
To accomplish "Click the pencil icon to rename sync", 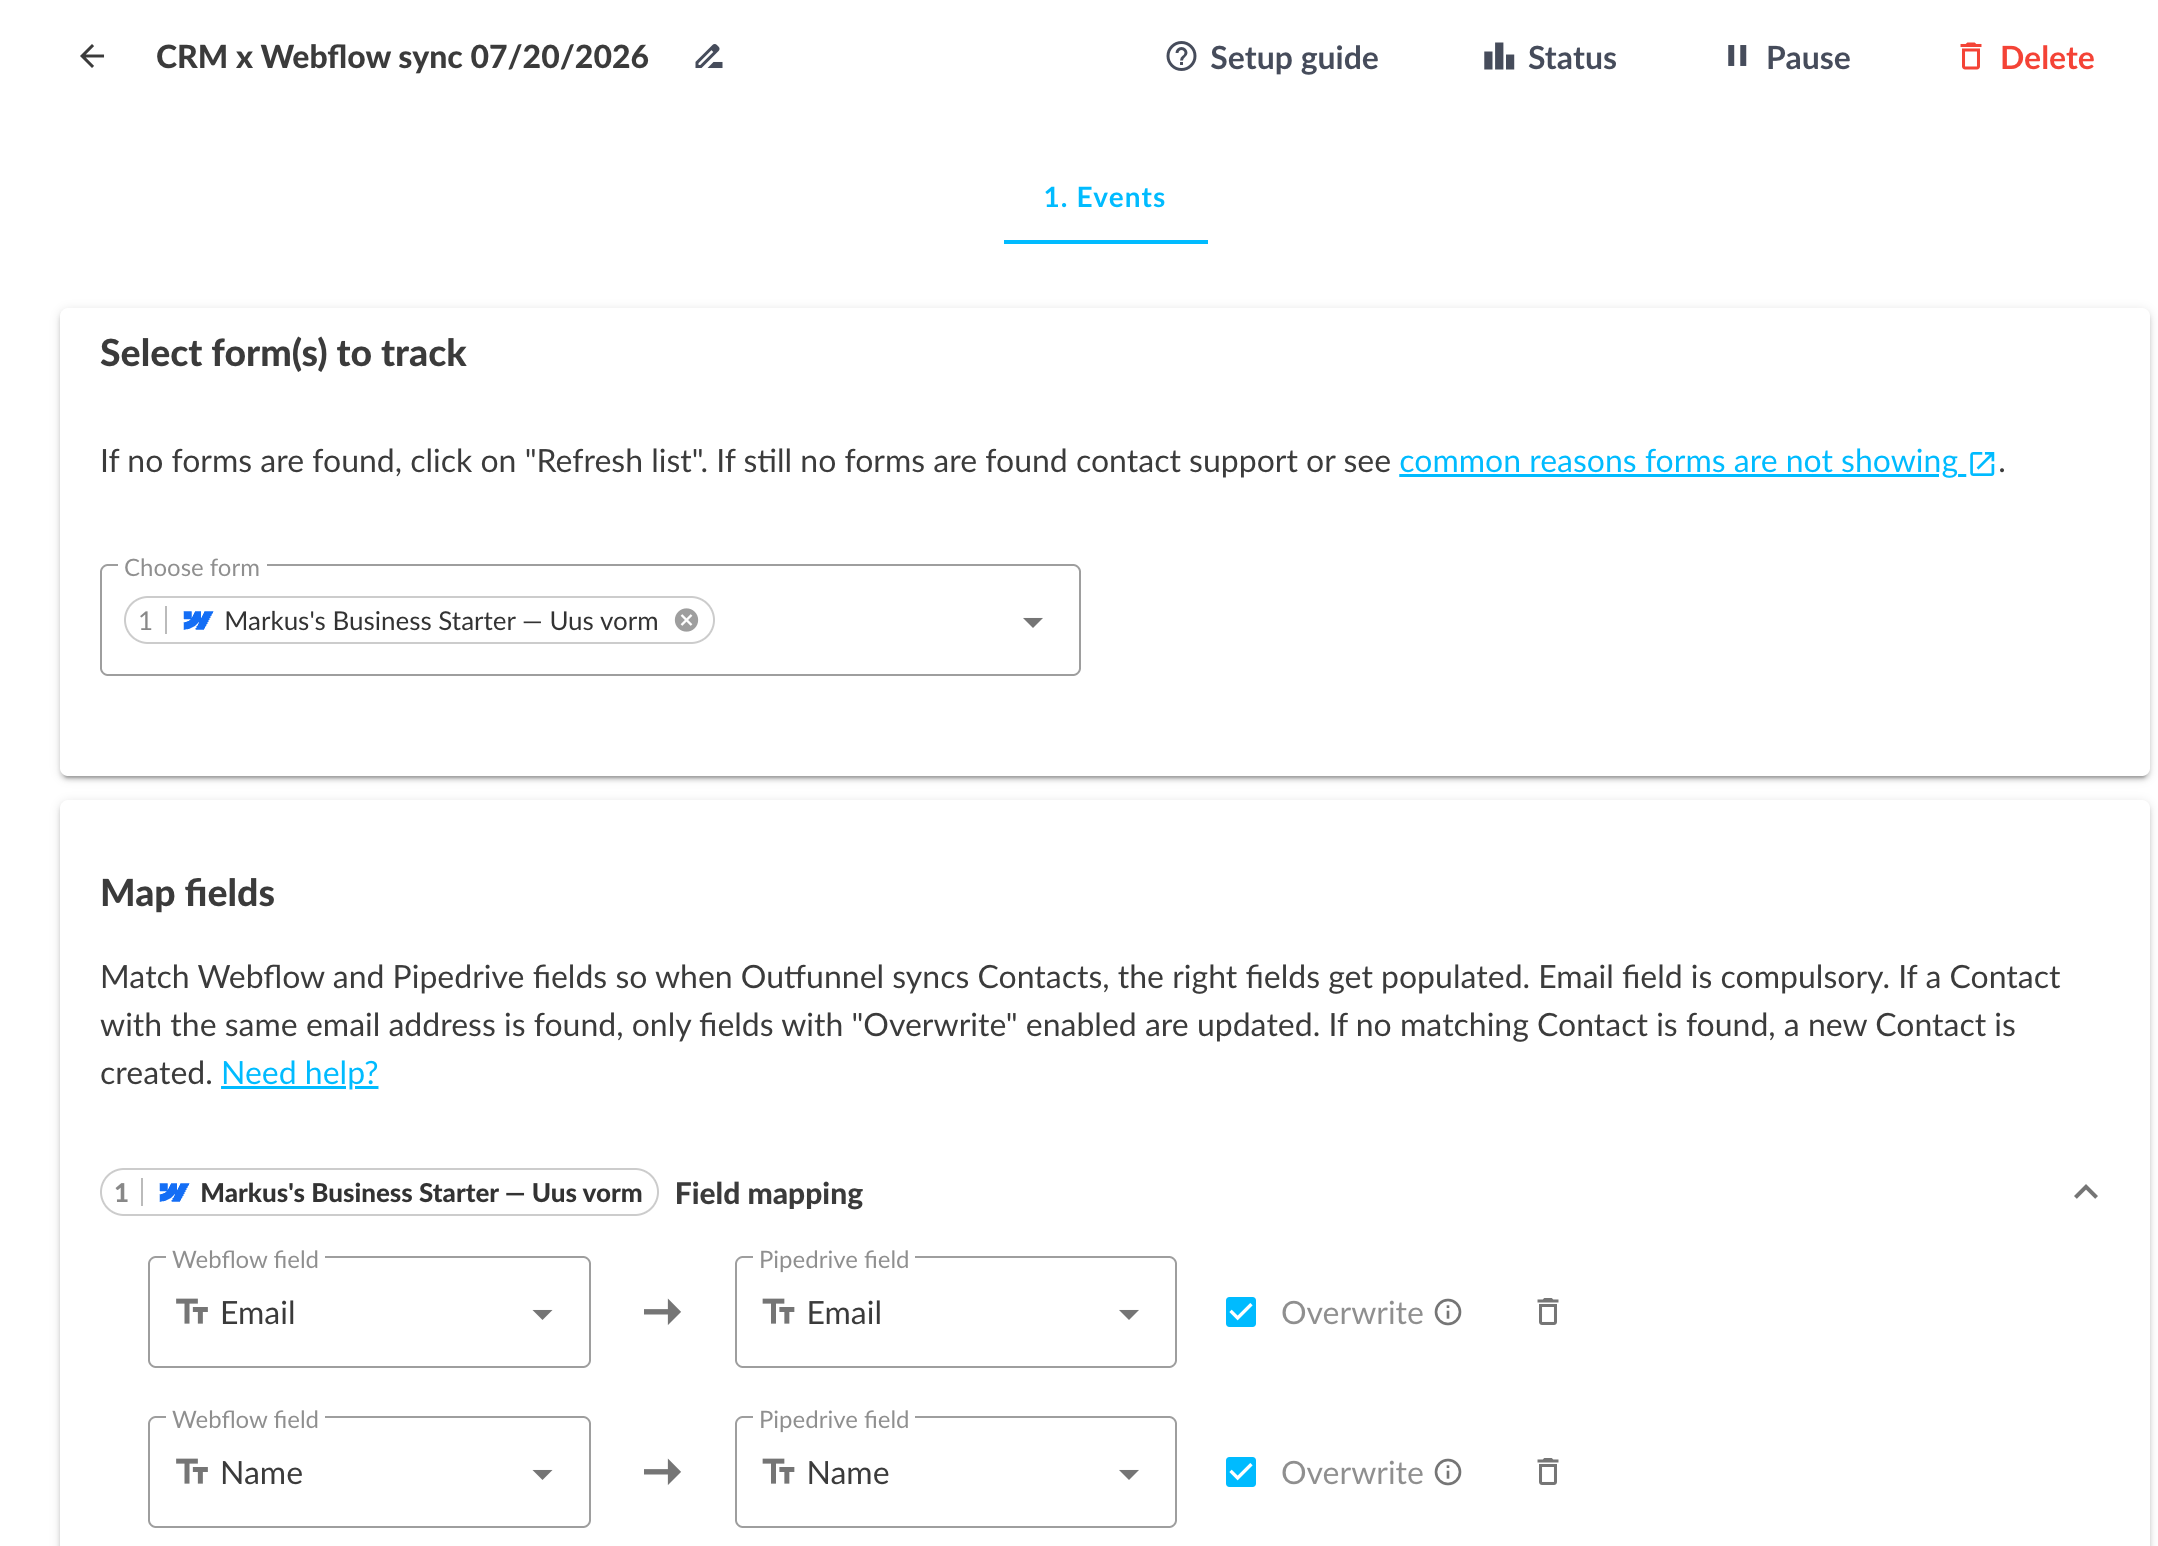I will (708, 57).
